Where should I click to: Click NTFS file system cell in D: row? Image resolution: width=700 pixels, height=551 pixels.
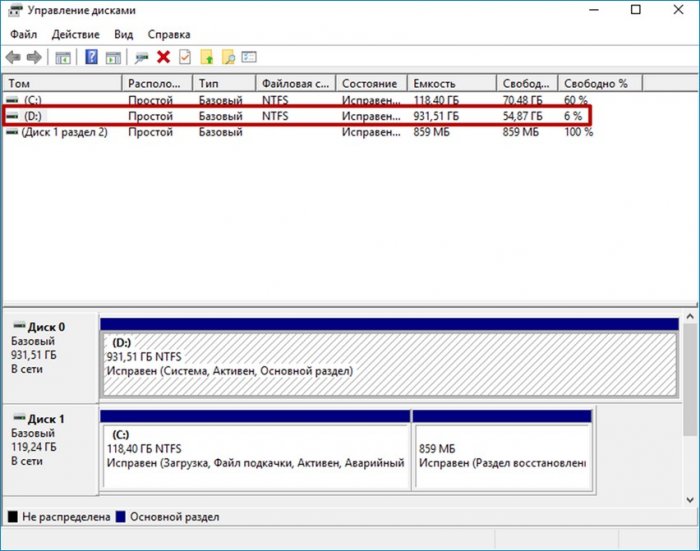coord(275,116)
